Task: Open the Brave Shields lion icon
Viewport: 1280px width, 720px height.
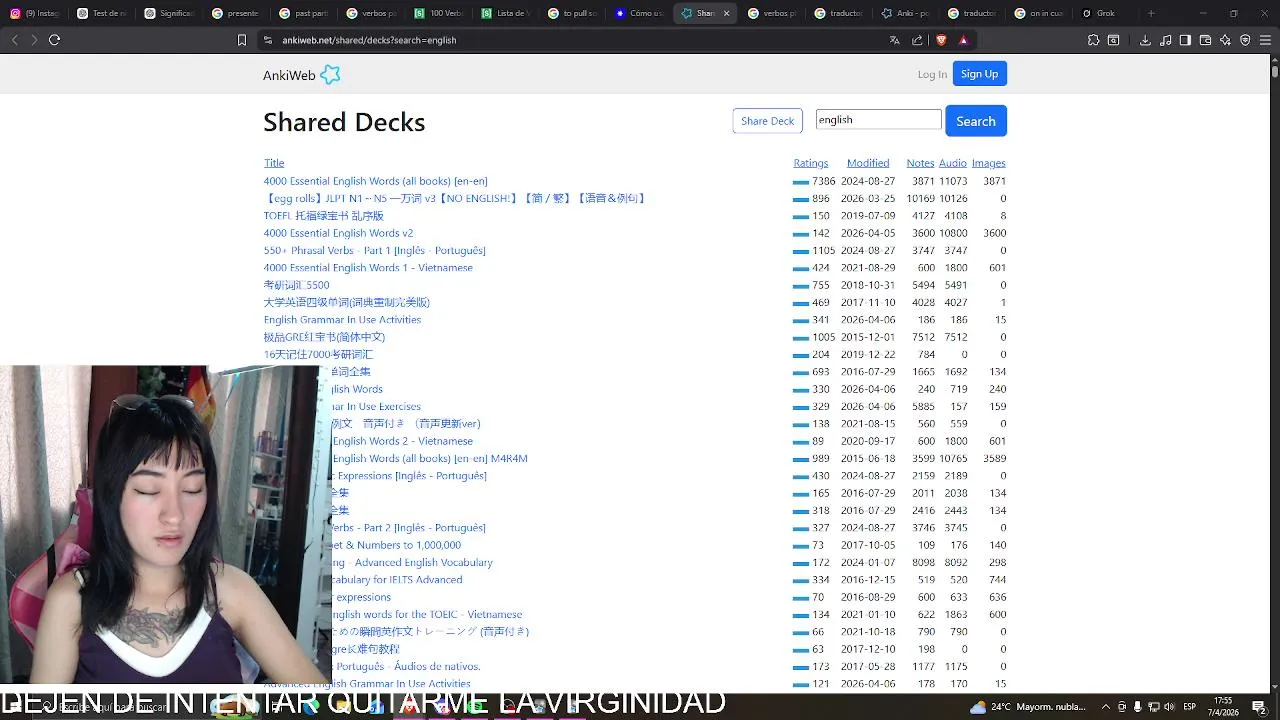Action: pyautogui.click(x=941, y=40)
